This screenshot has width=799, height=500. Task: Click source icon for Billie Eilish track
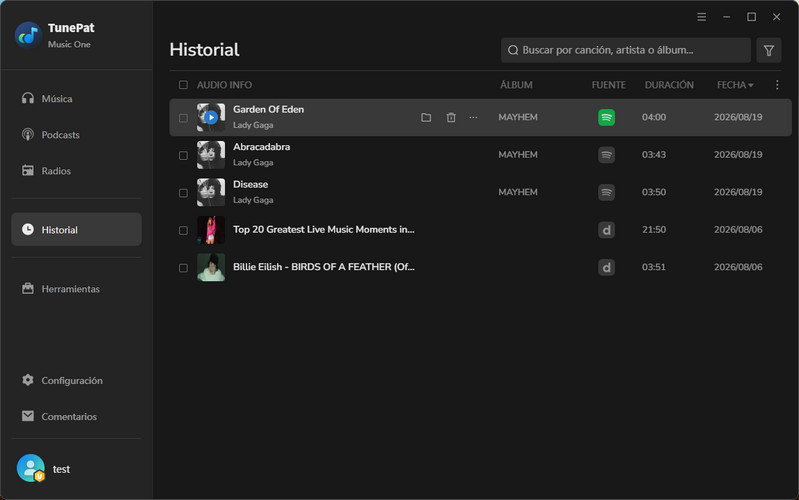(606, 267)
